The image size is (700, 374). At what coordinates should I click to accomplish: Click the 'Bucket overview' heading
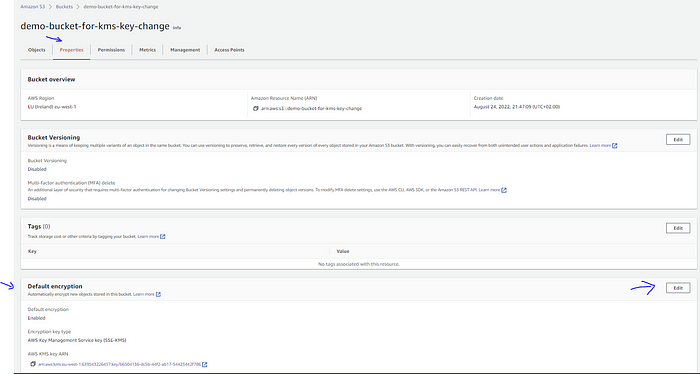51,79
